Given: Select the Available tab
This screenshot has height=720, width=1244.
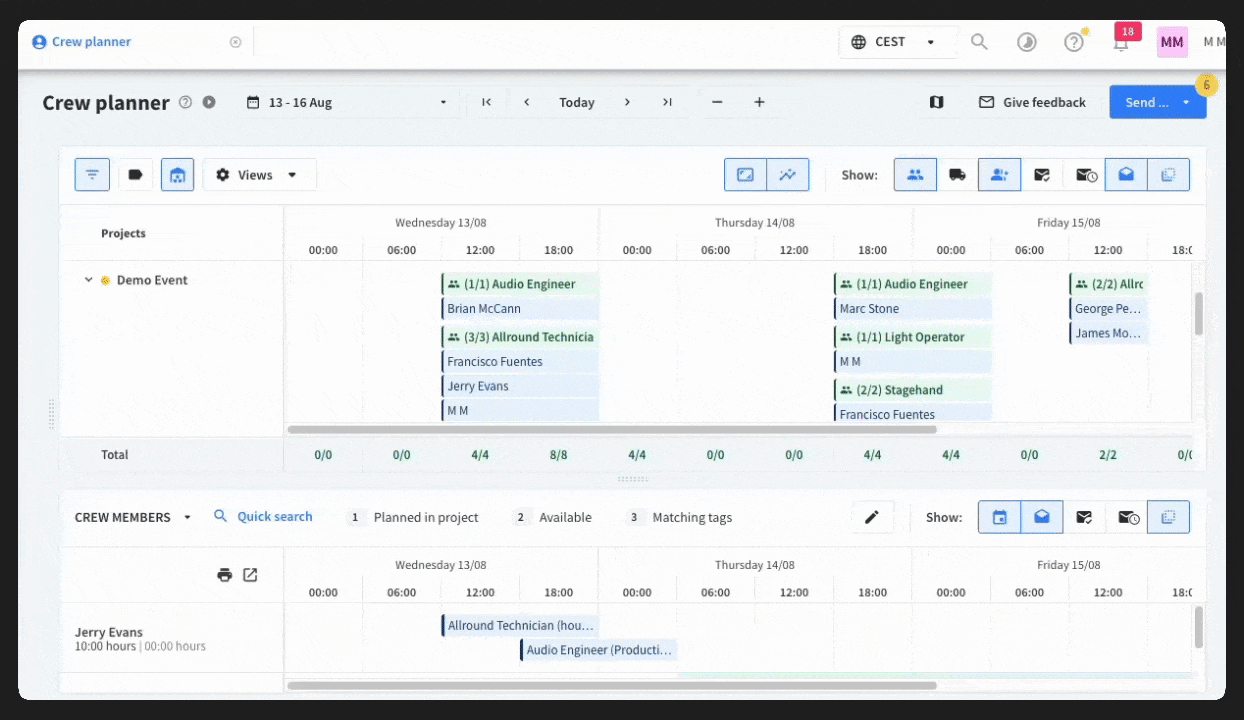Looking at the screenshot, I should pos(552,517).
